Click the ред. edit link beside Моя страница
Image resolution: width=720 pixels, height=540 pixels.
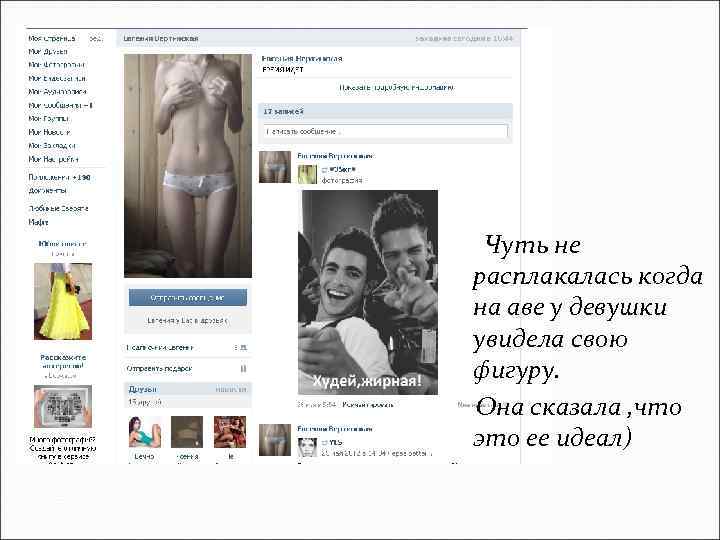click(96, 39)
